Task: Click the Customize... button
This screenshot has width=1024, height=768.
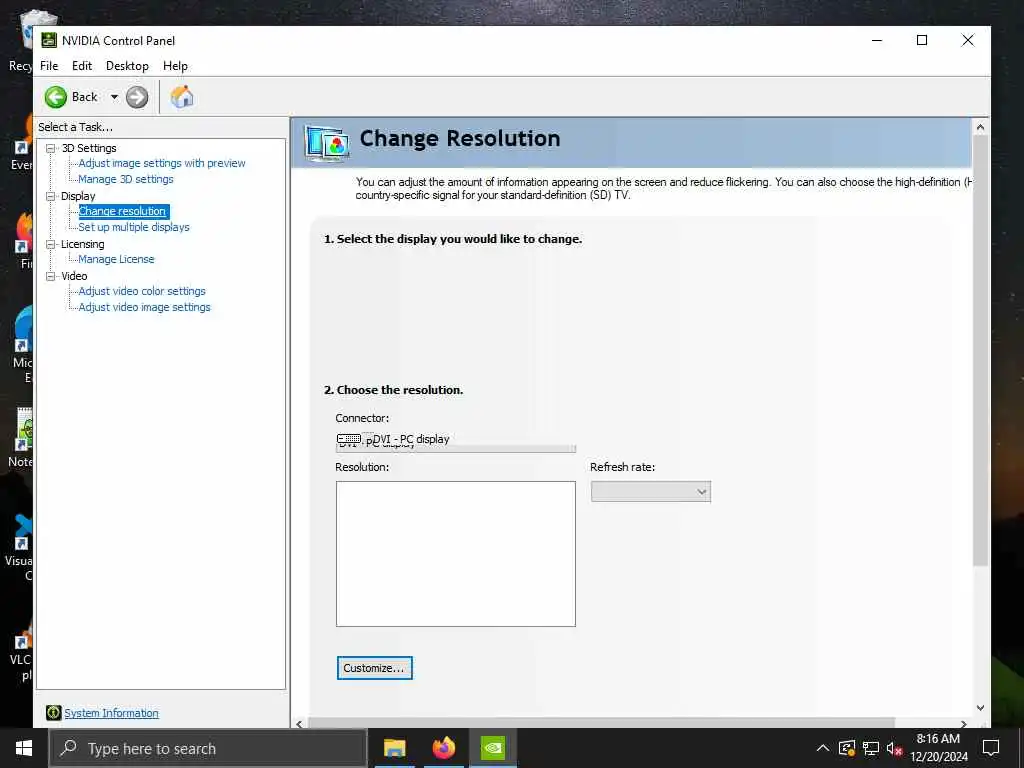Action: [375, 668]
